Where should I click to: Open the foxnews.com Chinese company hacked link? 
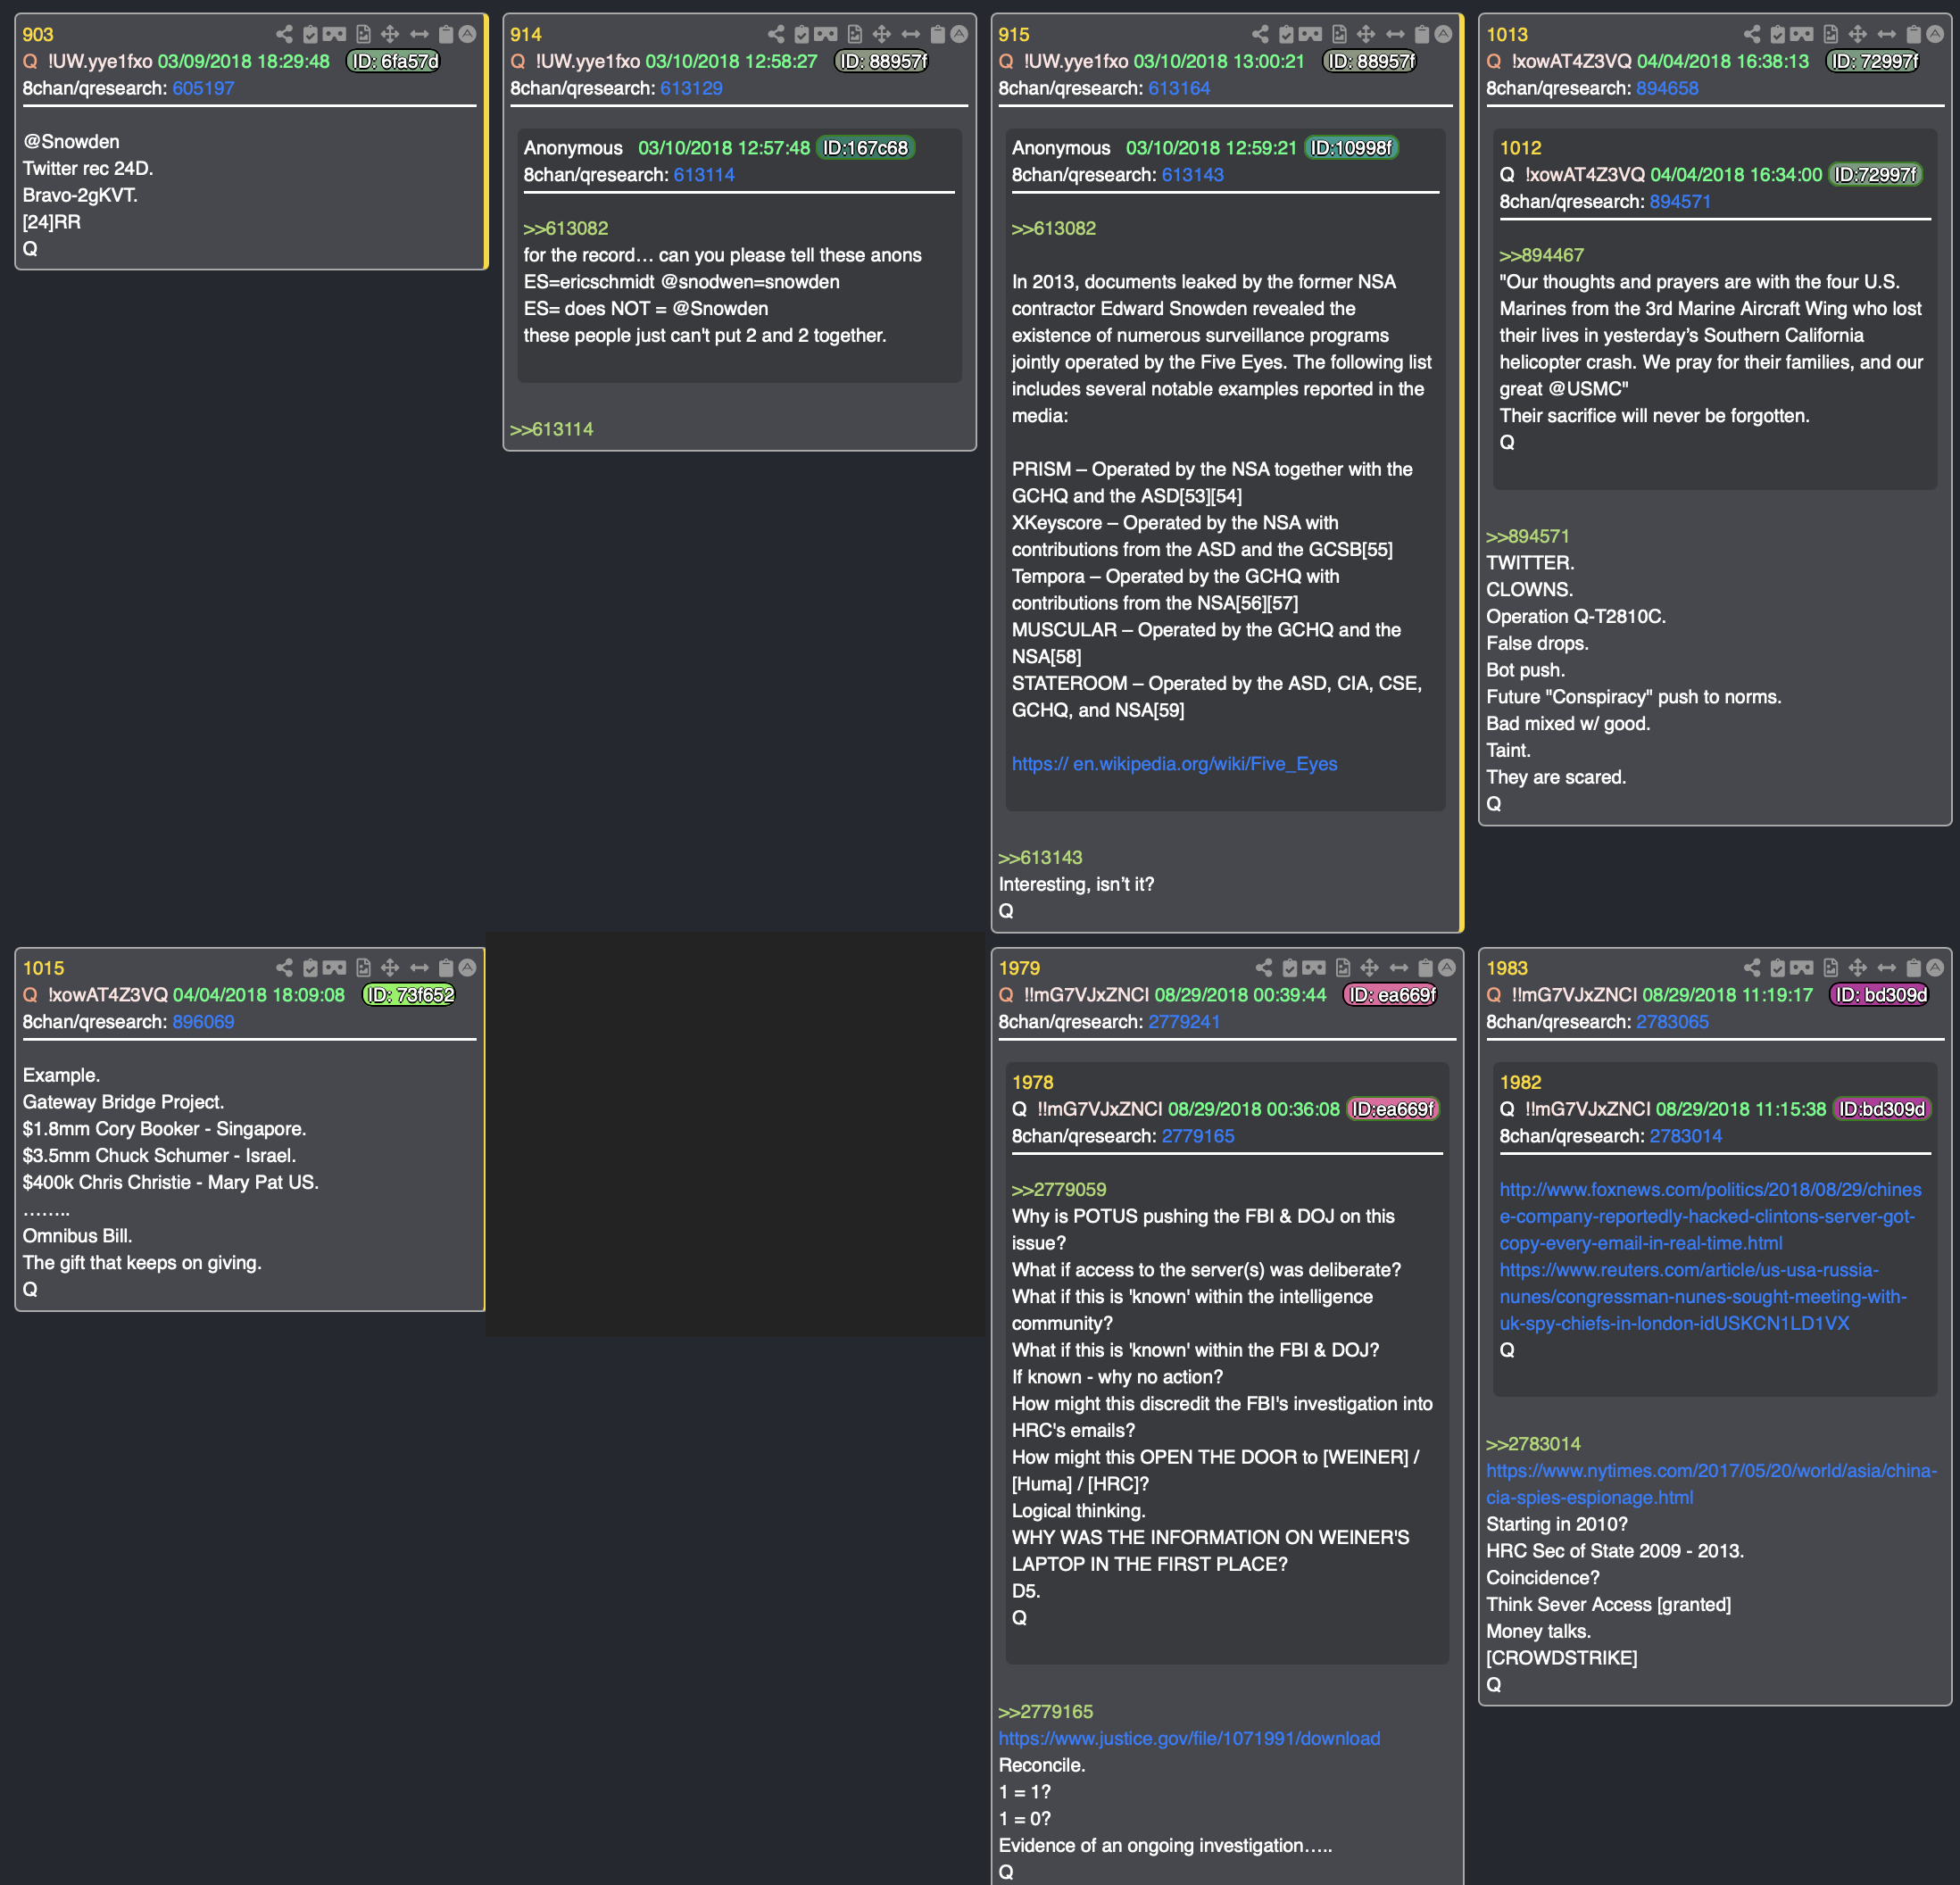pos(1710,1217)
